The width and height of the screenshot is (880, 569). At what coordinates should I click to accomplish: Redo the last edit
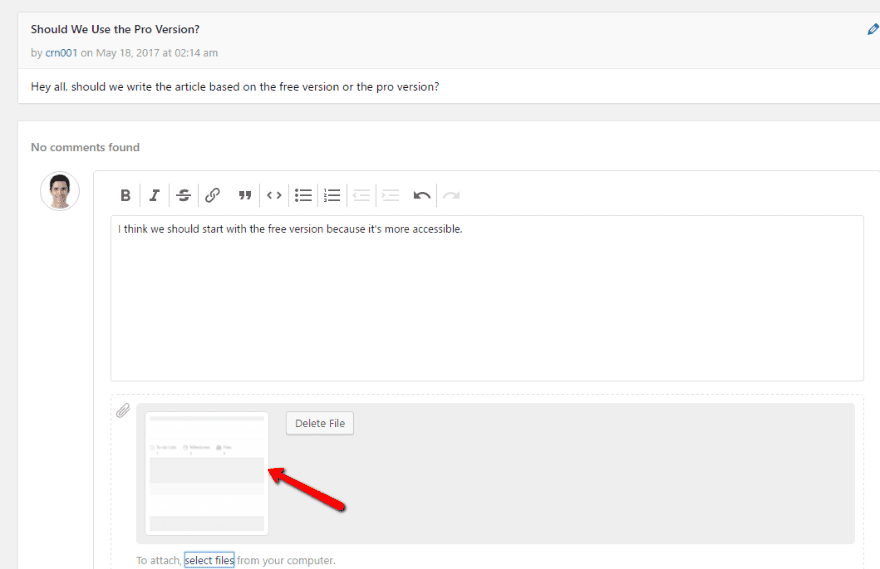tap(451, 195)
